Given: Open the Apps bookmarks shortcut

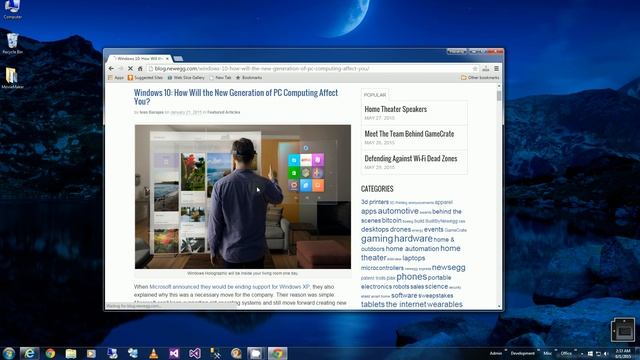Looking at the screenshot, I should pos(116,78).
